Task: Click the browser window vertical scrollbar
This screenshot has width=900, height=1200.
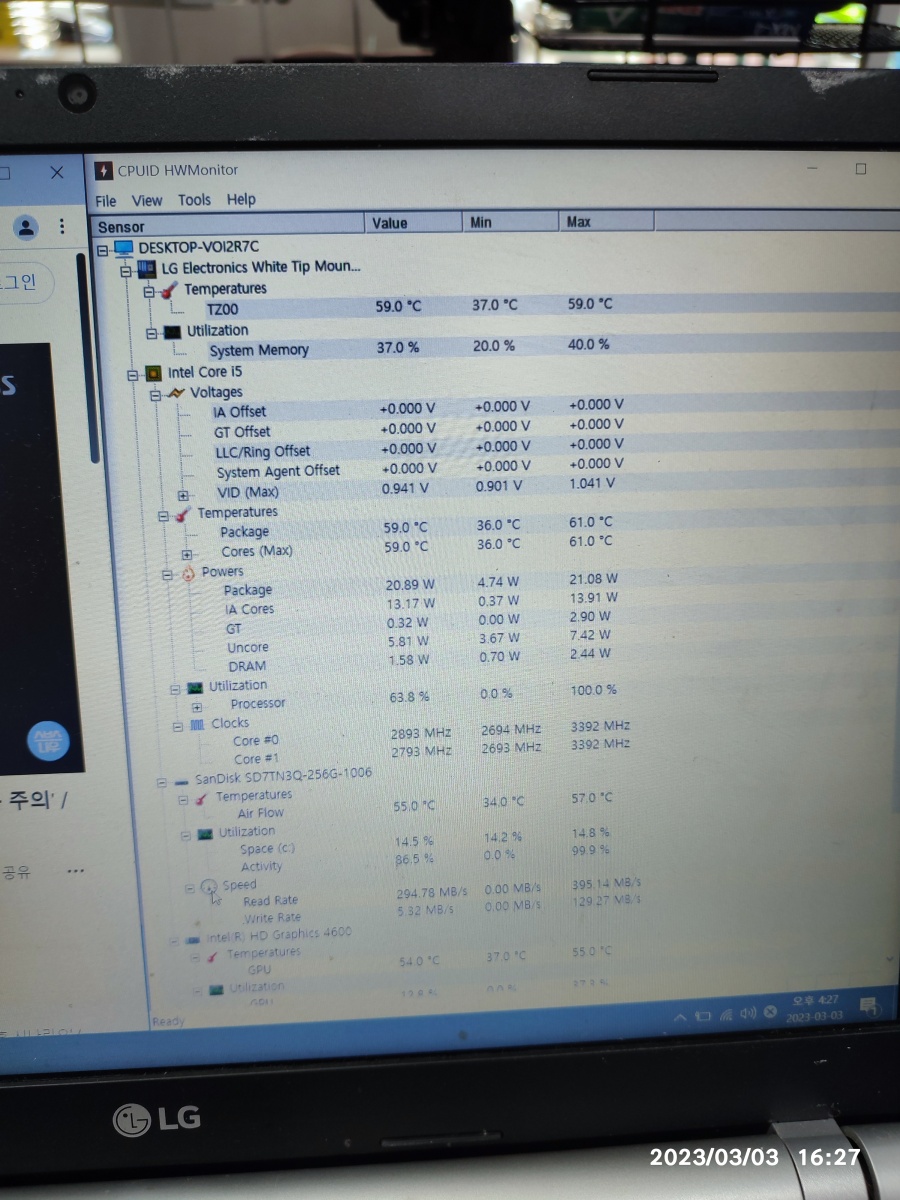Action: tap(89, 357)
